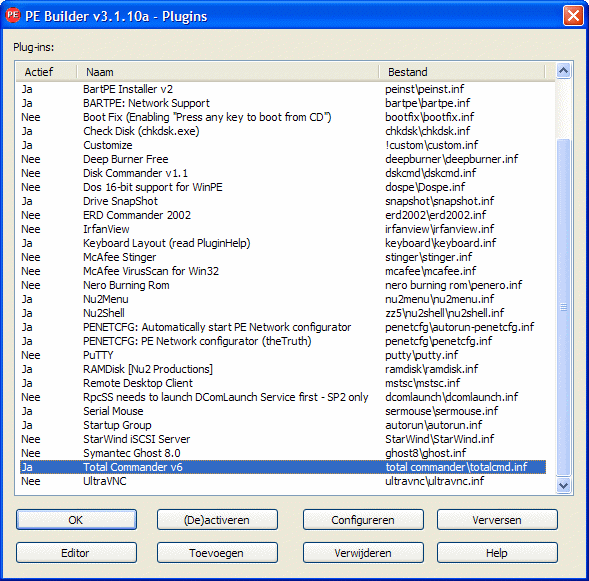589x581 pixels.
Task: Select Check Disk (chkdsk.exe) plugin
Action: click(283, 131)
